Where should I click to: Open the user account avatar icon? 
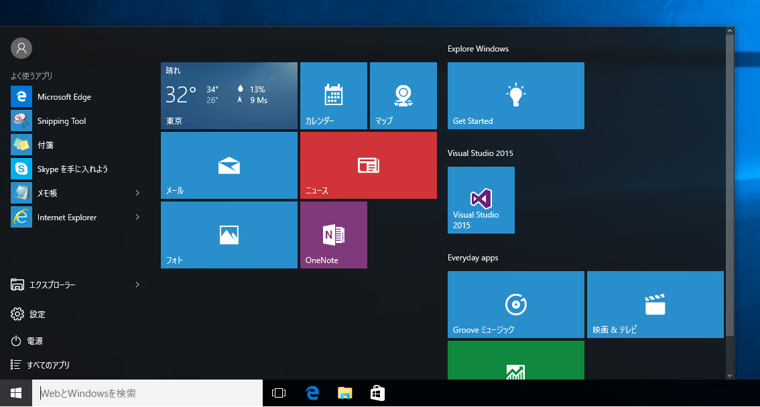[21, 48]
